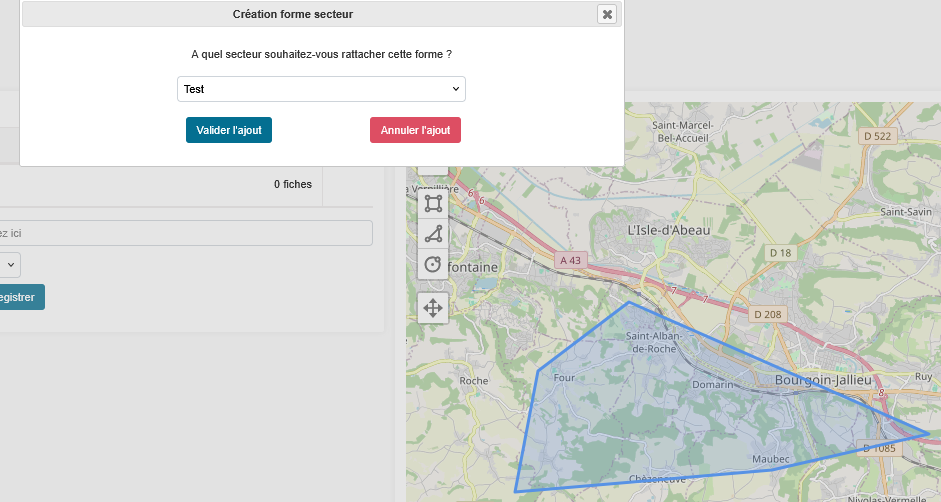Select the rectangle draw tool on map
The image size is (941, 502).
[x=433, y=204]
